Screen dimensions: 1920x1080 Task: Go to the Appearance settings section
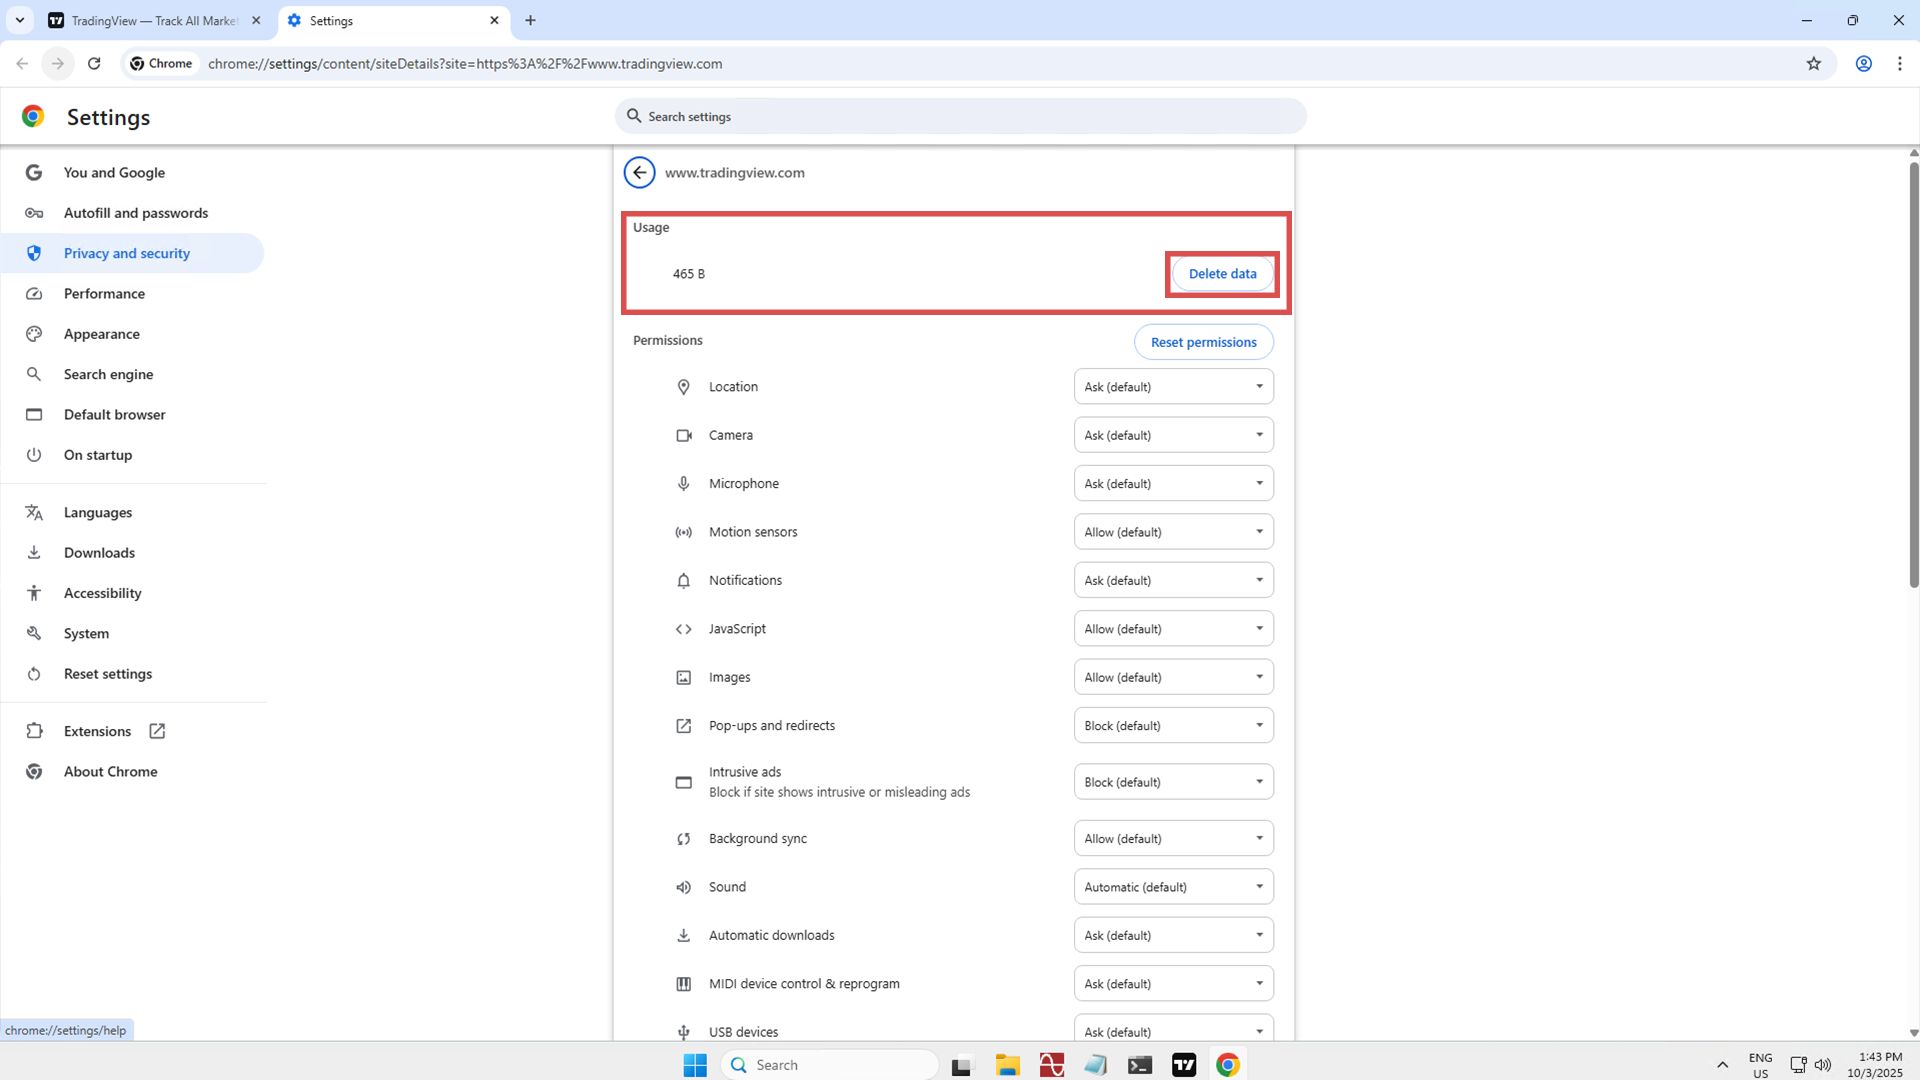click(x=101, y=334)
